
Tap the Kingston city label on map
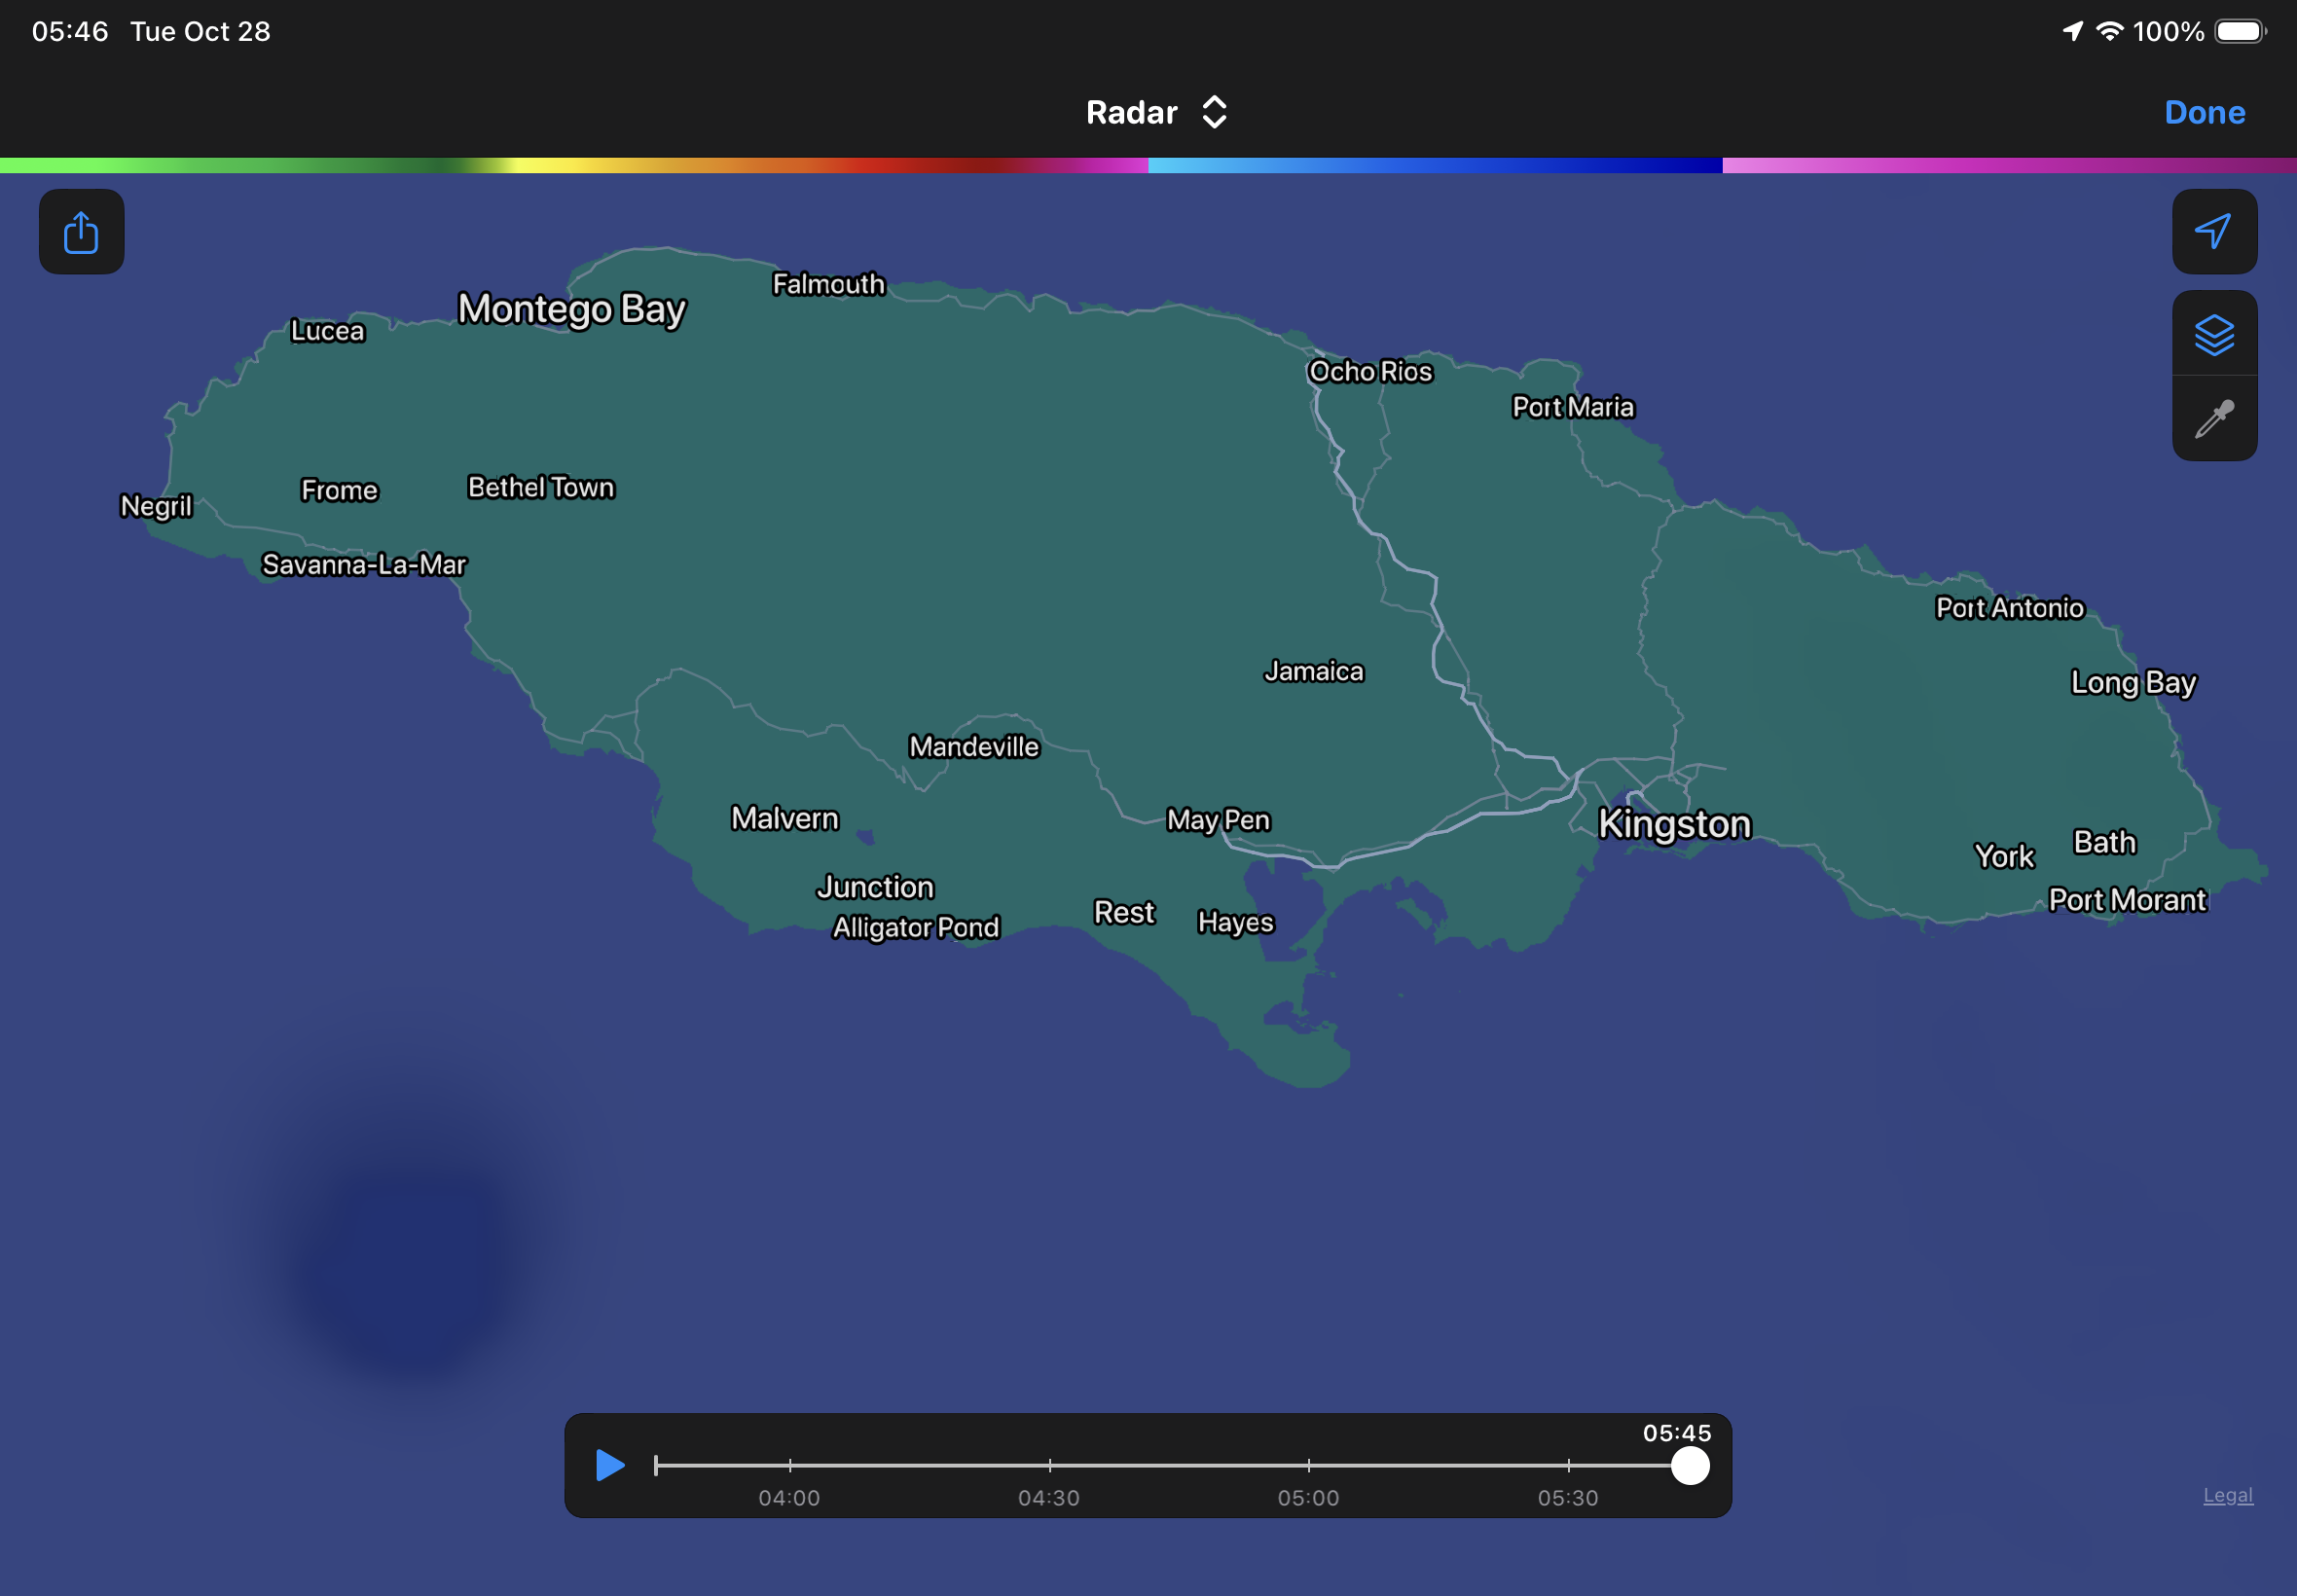click(1673, 824)
